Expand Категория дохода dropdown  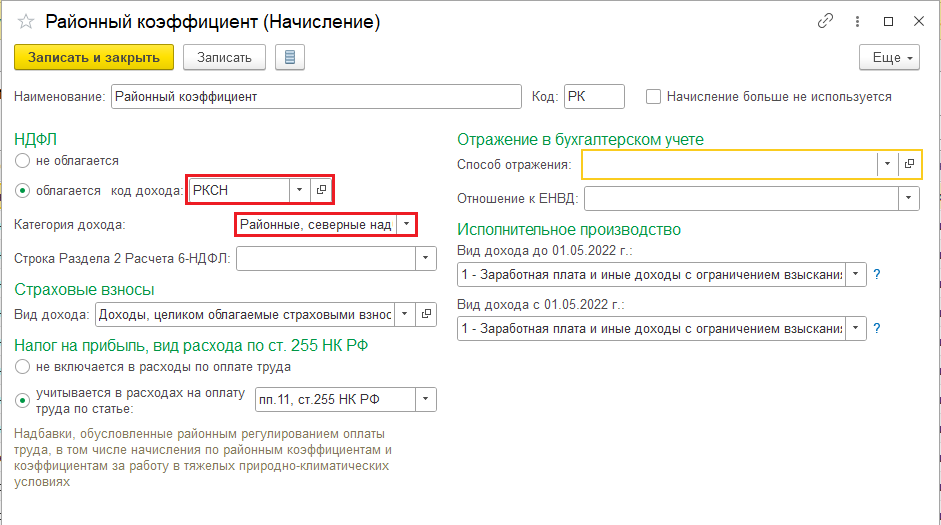click(406, 224)
